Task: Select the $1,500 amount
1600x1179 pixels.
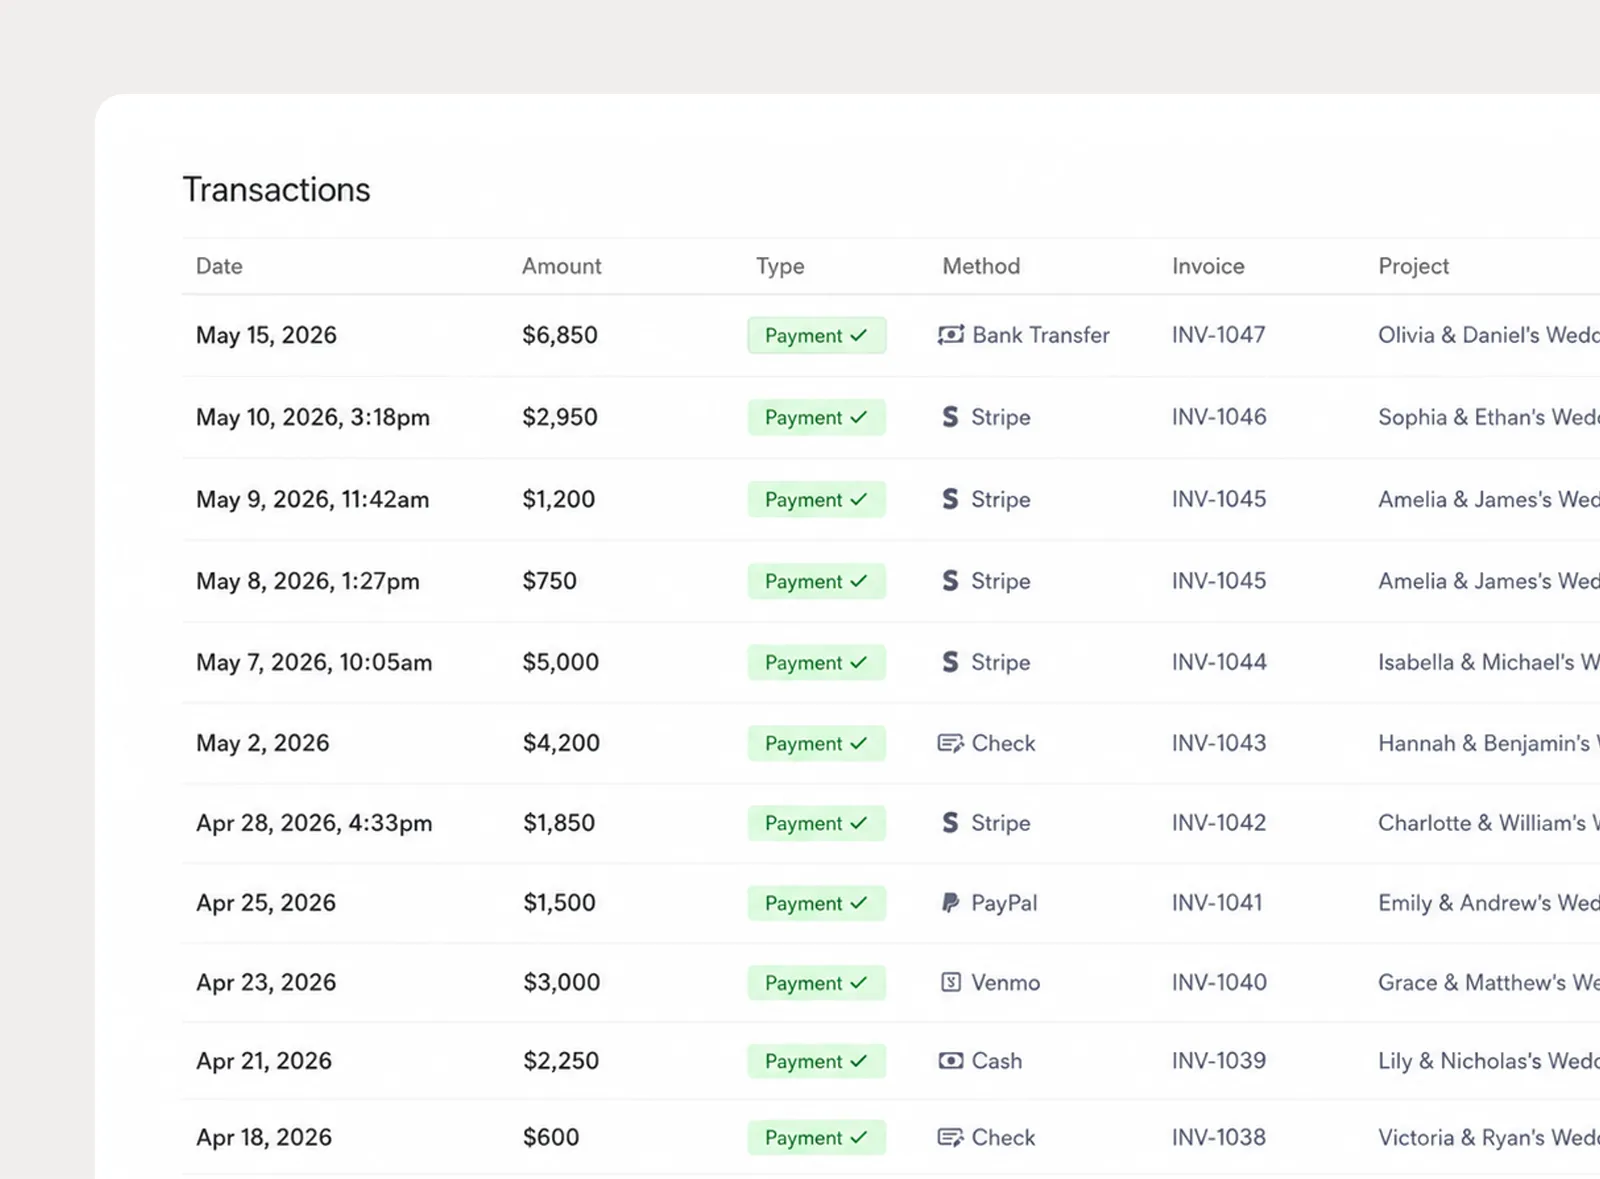Action: click(x=559, y=903)
